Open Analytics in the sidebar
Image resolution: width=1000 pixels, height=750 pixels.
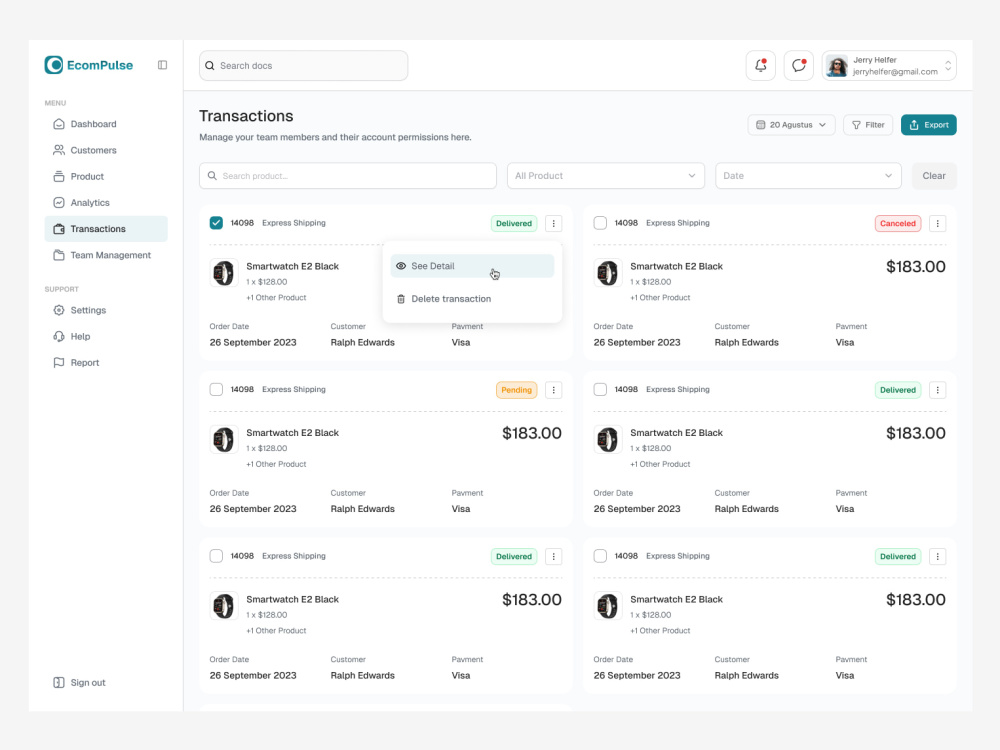(x=106, y=202)
